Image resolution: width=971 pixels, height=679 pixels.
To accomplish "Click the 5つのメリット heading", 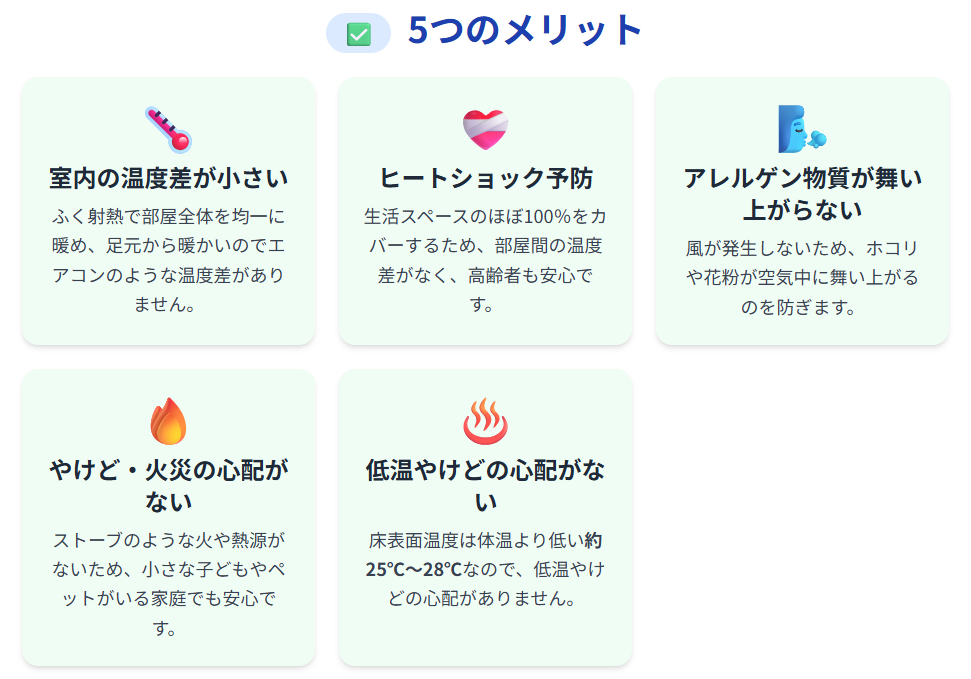I will pos(525,31).
